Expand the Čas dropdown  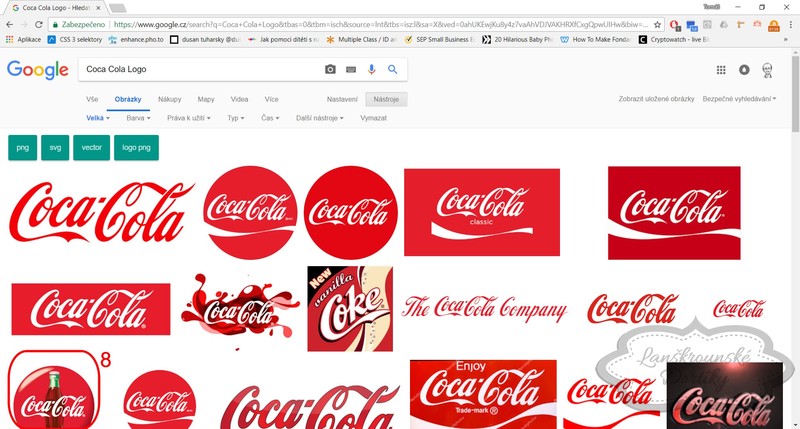270,118
